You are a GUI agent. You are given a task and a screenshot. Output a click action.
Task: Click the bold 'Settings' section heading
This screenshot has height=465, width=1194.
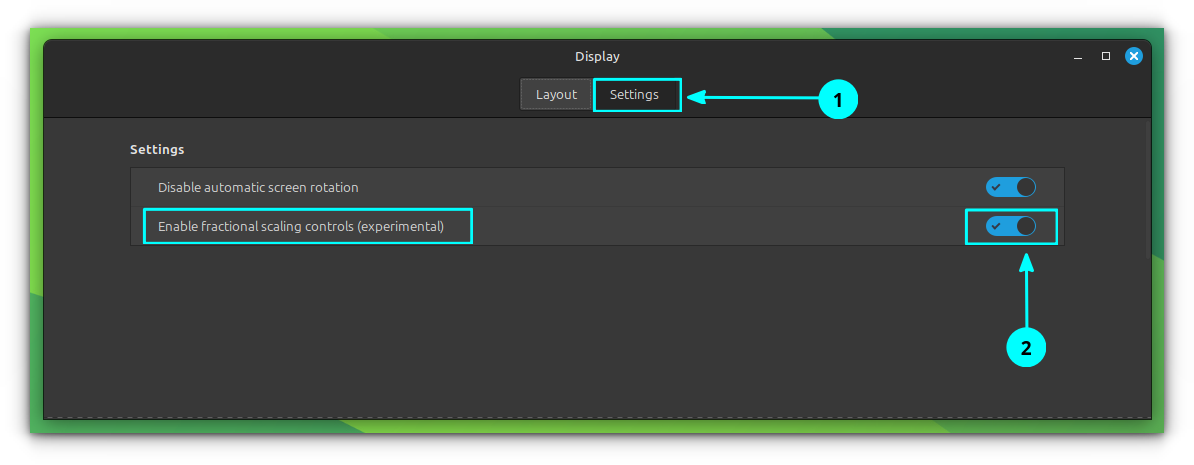click(x=157, y=150)
